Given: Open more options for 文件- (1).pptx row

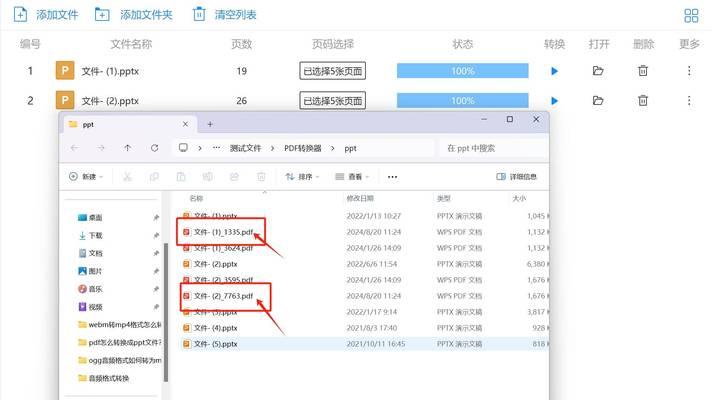Looking at the screenshot, I should 689,71.
